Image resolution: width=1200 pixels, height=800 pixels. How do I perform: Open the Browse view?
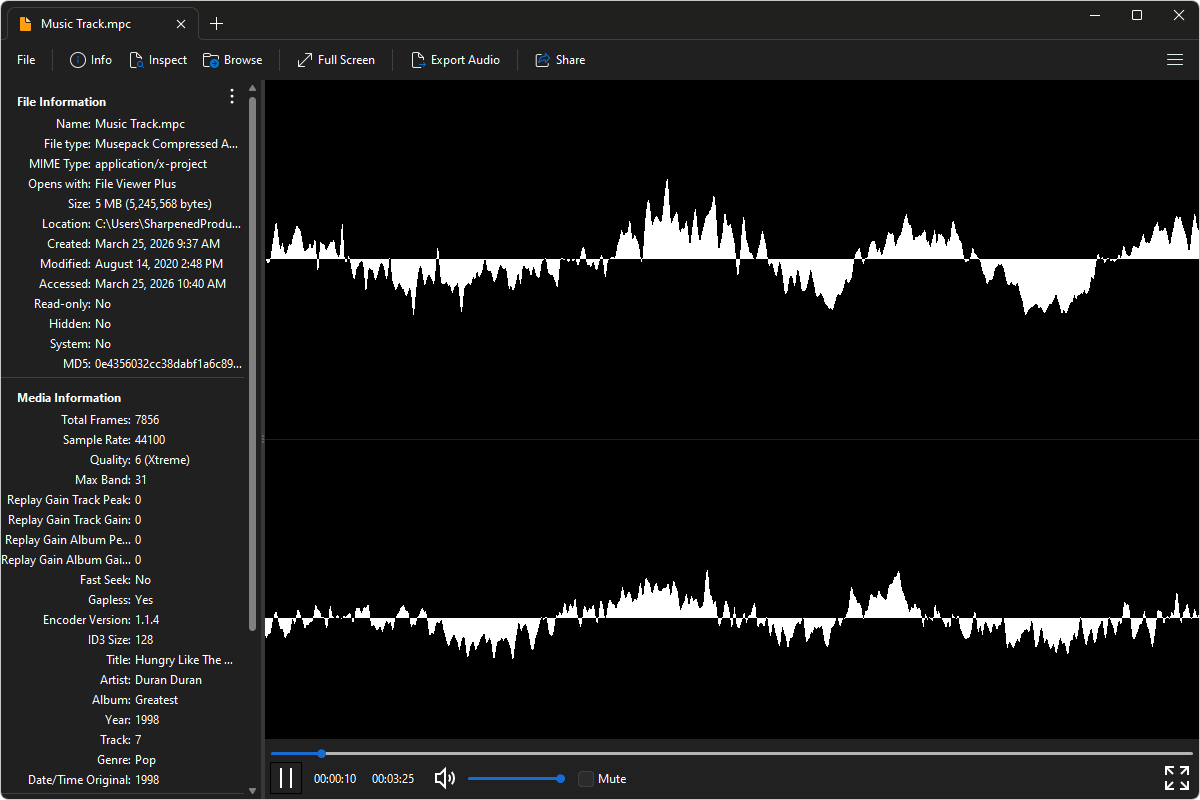[x=232, y=60]
